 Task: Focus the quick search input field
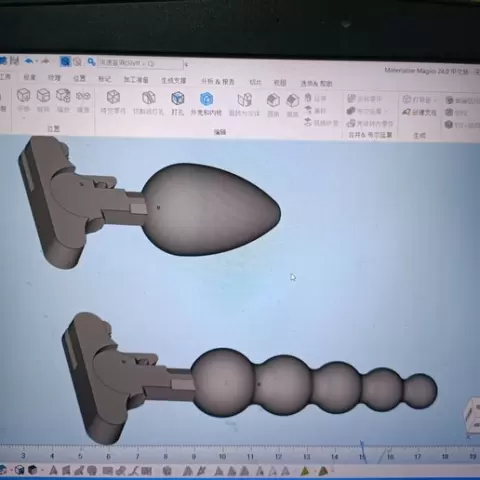click(x=140, y=63)
